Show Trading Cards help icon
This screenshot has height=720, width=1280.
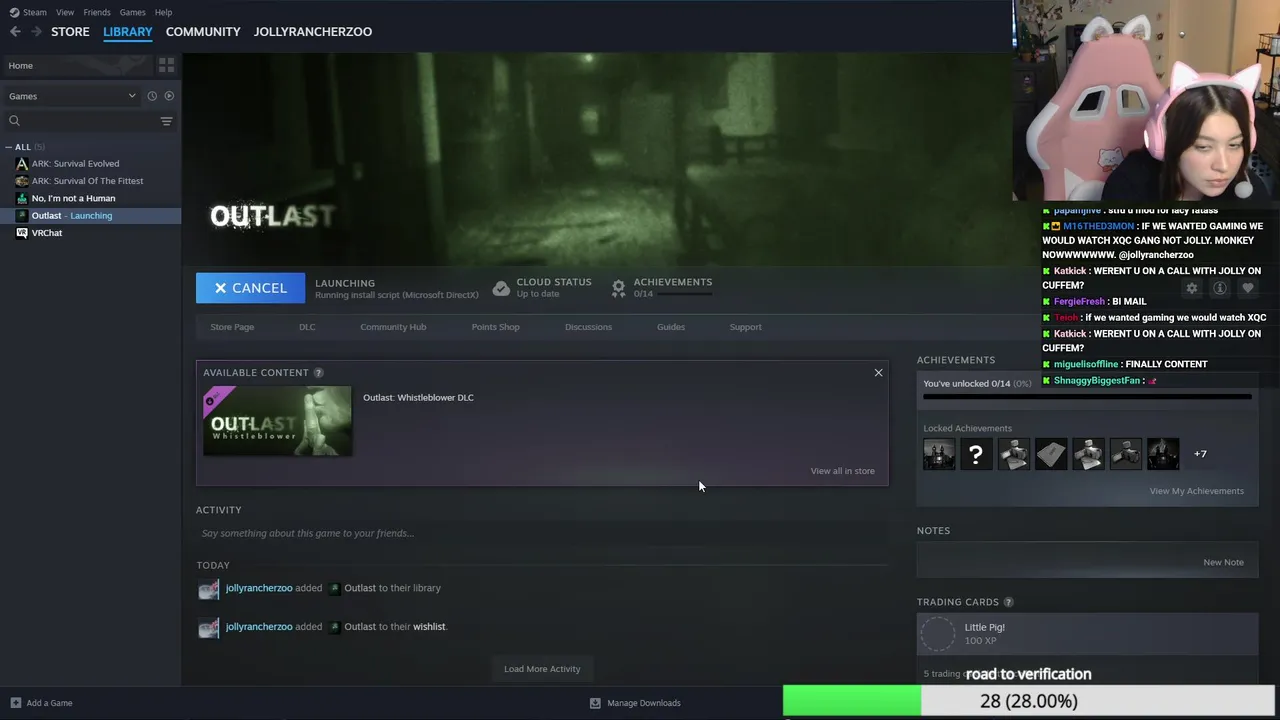tap(1008, 602)
